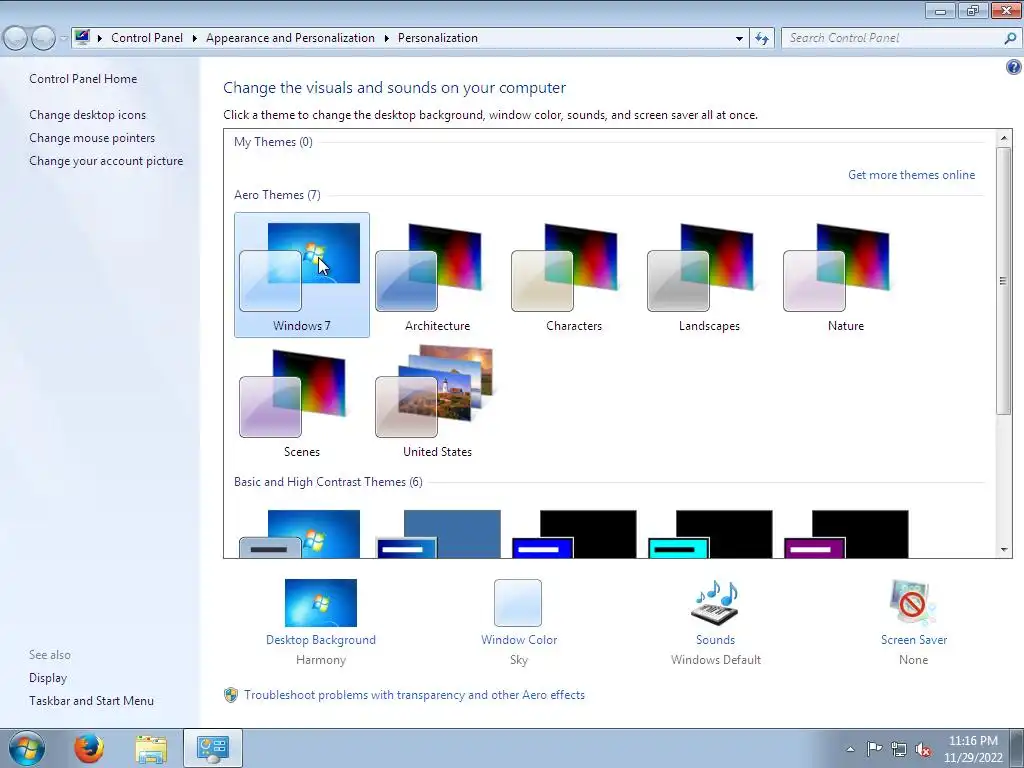Click the address bar location icon
The width and height of the screenshot is (1024, 768).
(x=82, y=37)
